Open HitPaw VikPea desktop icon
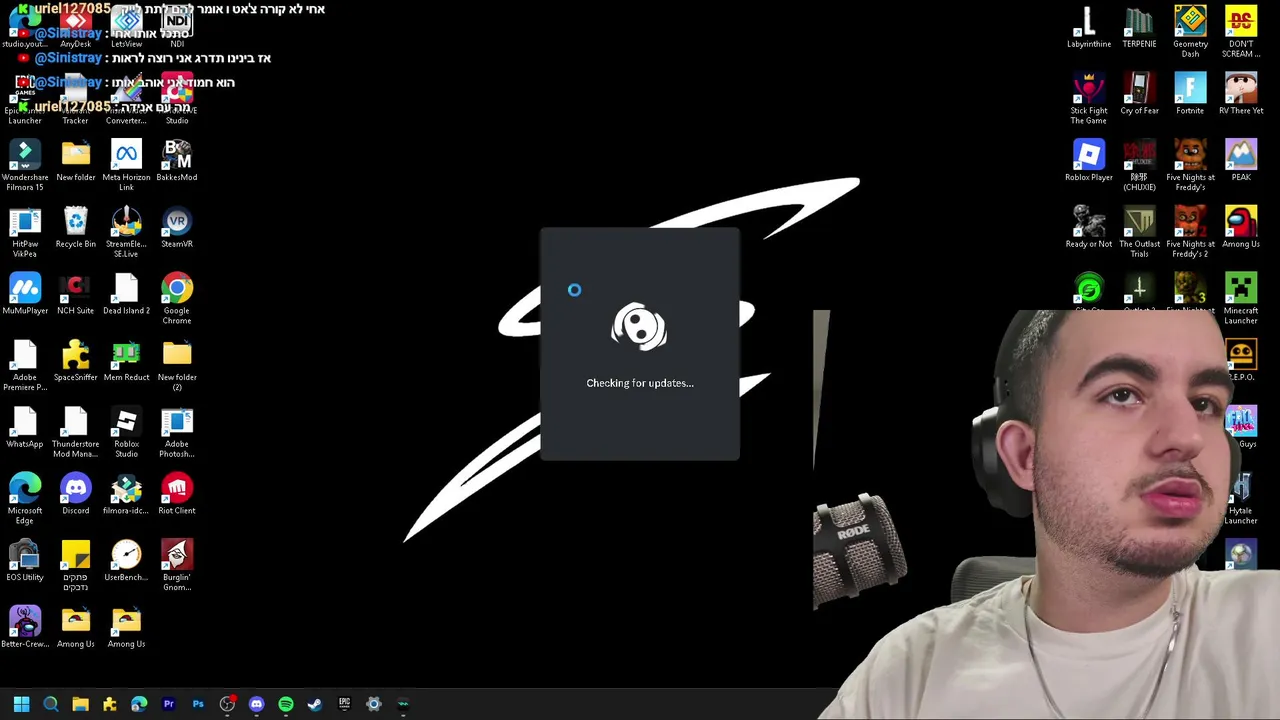This screenshot has width=1280, height=720. tap(25, 232)
